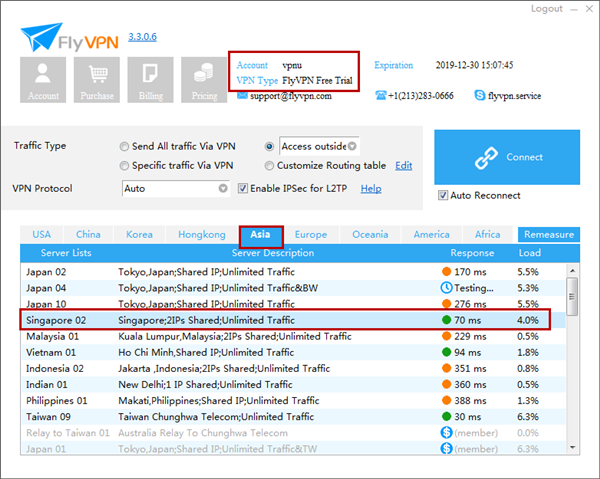Click the Skype icon by flyvpn.service
Viewport: 600px width, 479px height.
479,95
